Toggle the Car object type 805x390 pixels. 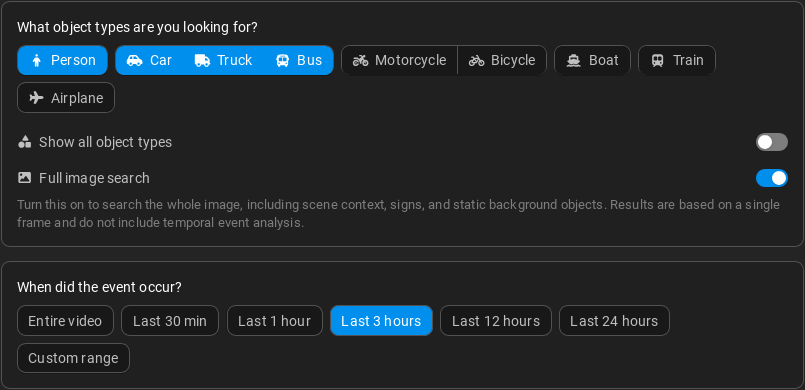149,60
